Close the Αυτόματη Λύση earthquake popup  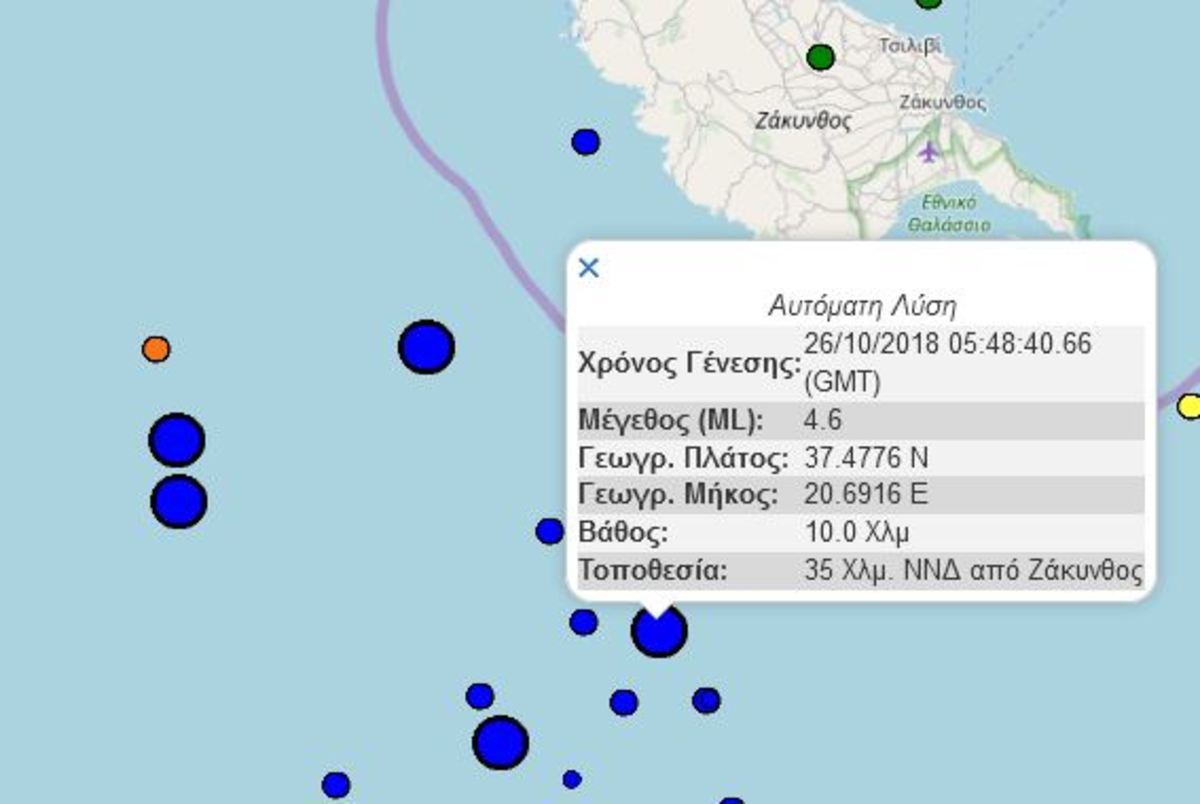tap(589, 268)
